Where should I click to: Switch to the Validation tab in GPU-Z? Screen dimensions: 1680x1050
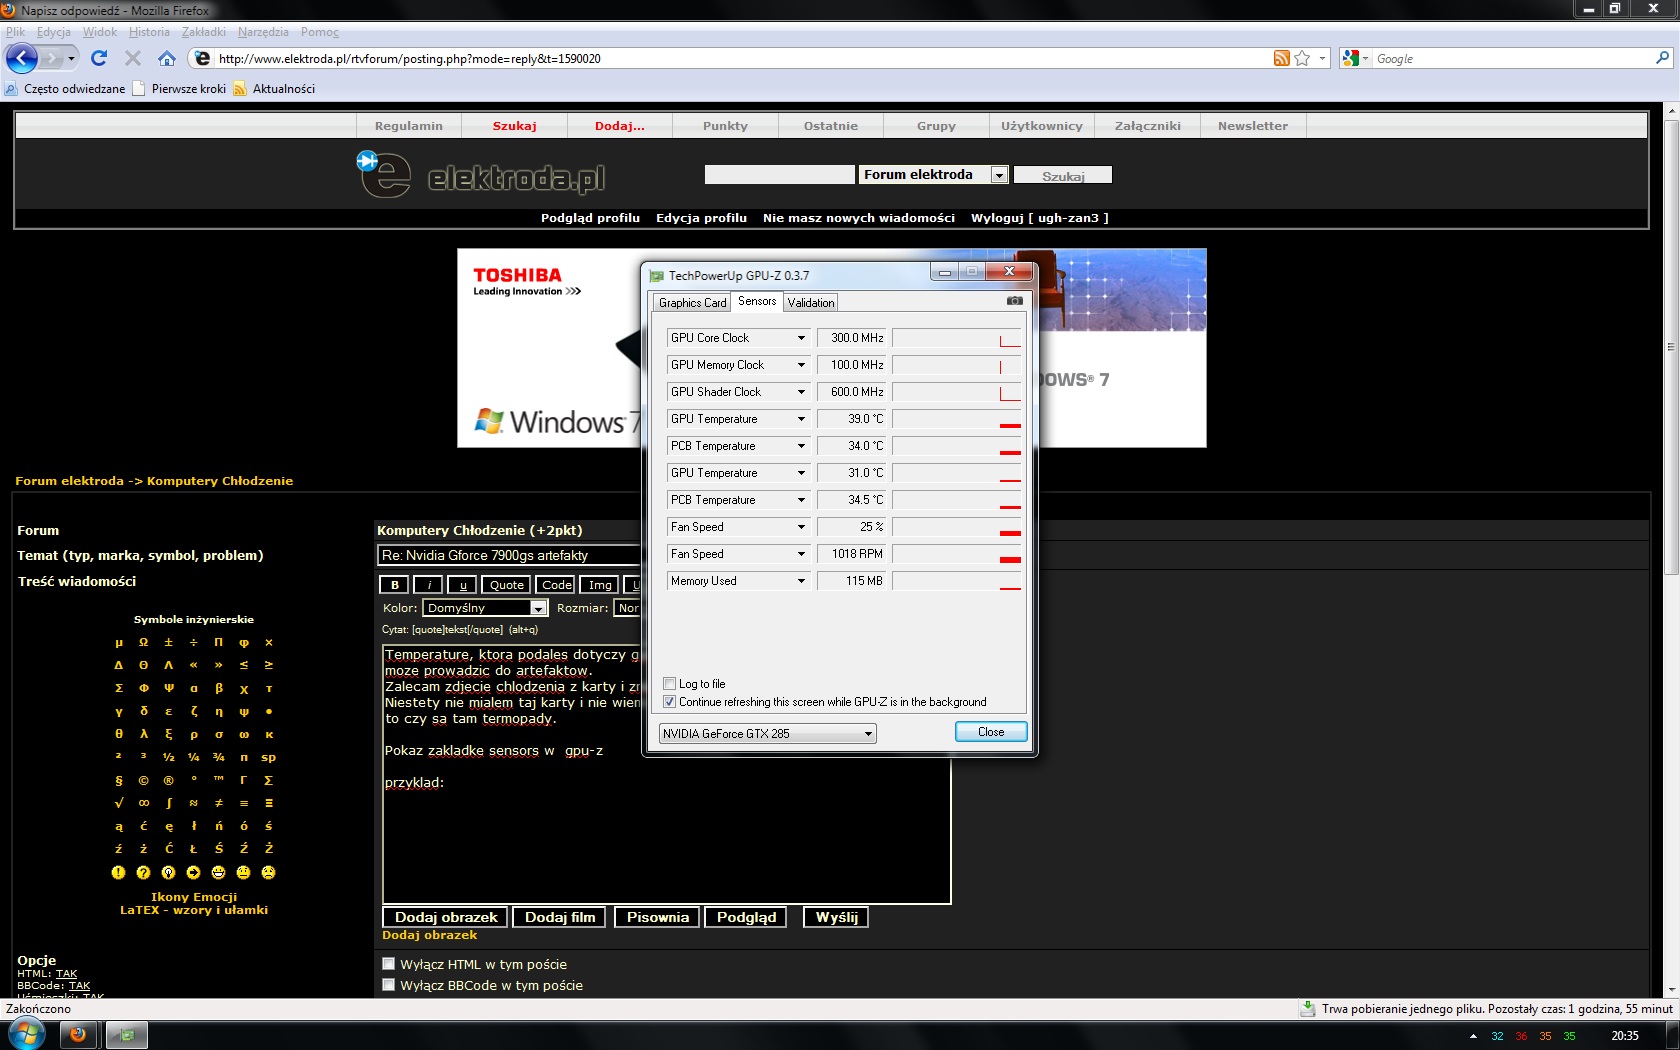pos(811,303)
